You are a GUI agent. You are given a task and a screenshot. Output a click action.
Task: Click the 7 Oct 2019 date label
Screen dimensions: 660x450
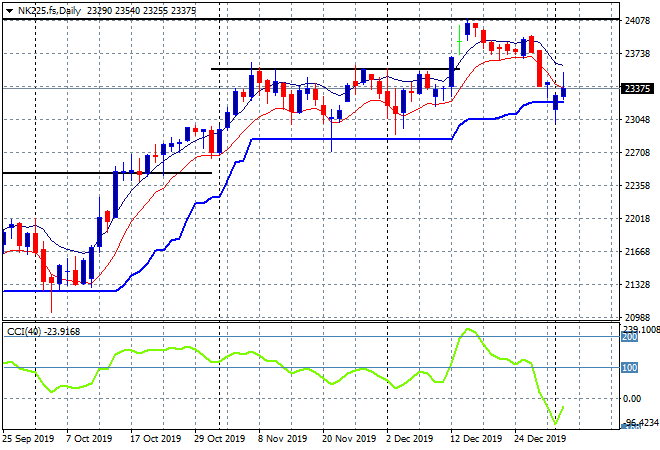(89, 439)
